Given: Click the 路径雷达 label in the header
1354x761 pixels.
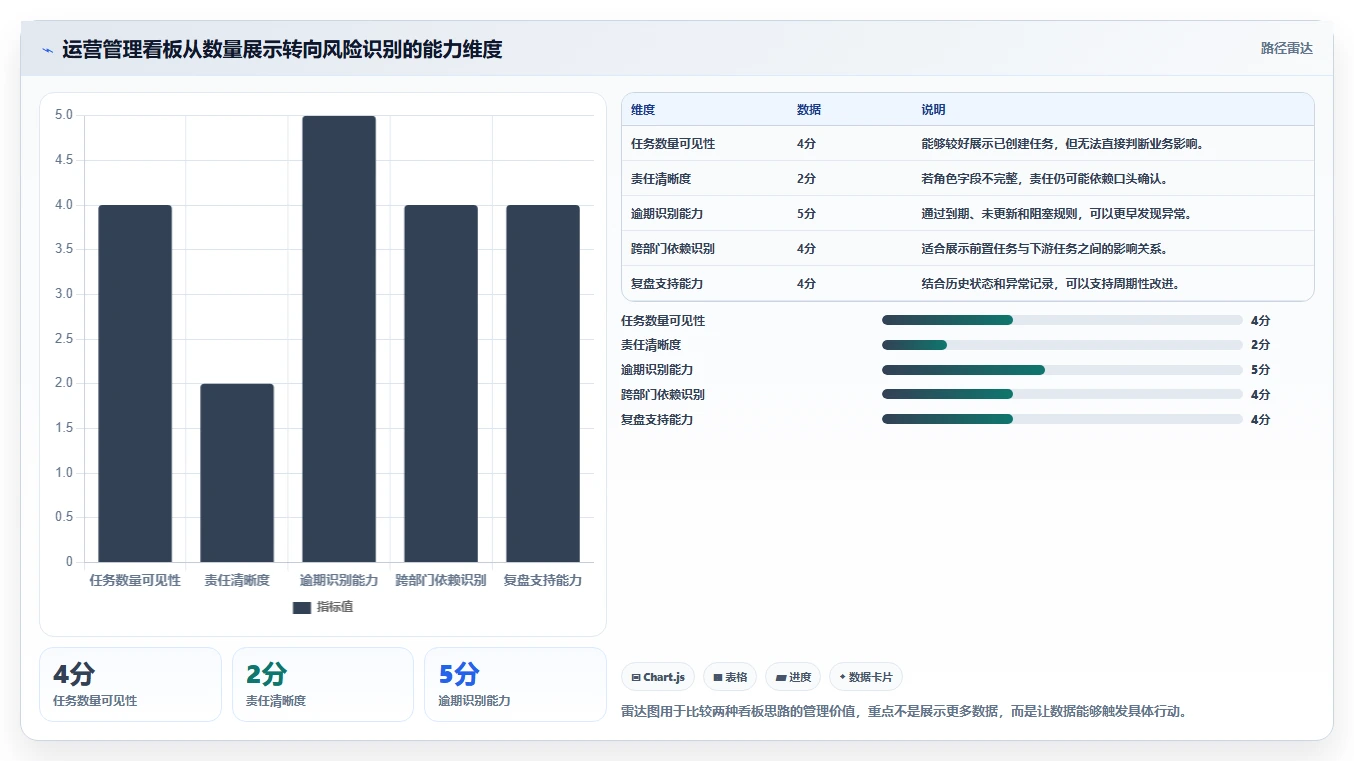Looking at the screenshot, I should [x=1286, y=48].
